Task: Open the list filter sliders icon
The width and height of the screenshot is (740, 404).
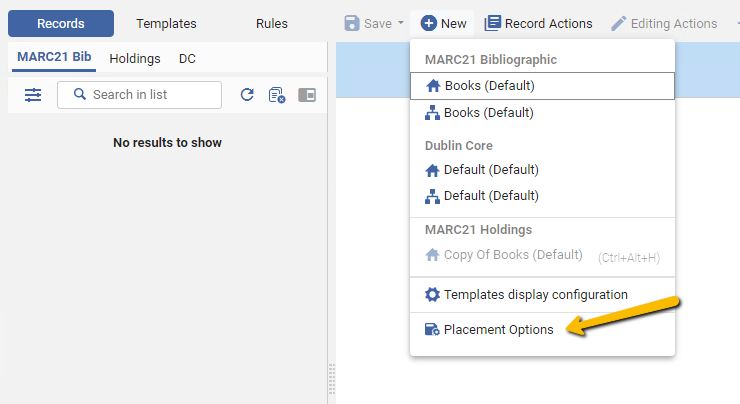Action: (33, 95)
